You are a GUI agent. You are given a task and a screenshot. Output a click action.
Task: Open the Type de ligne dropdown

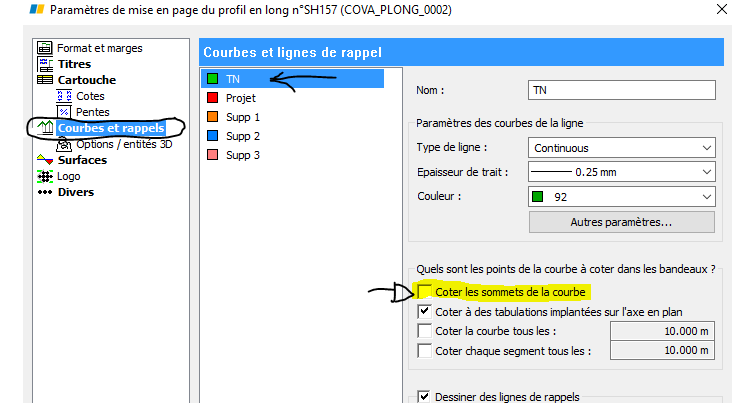click(x=622, y=148)
